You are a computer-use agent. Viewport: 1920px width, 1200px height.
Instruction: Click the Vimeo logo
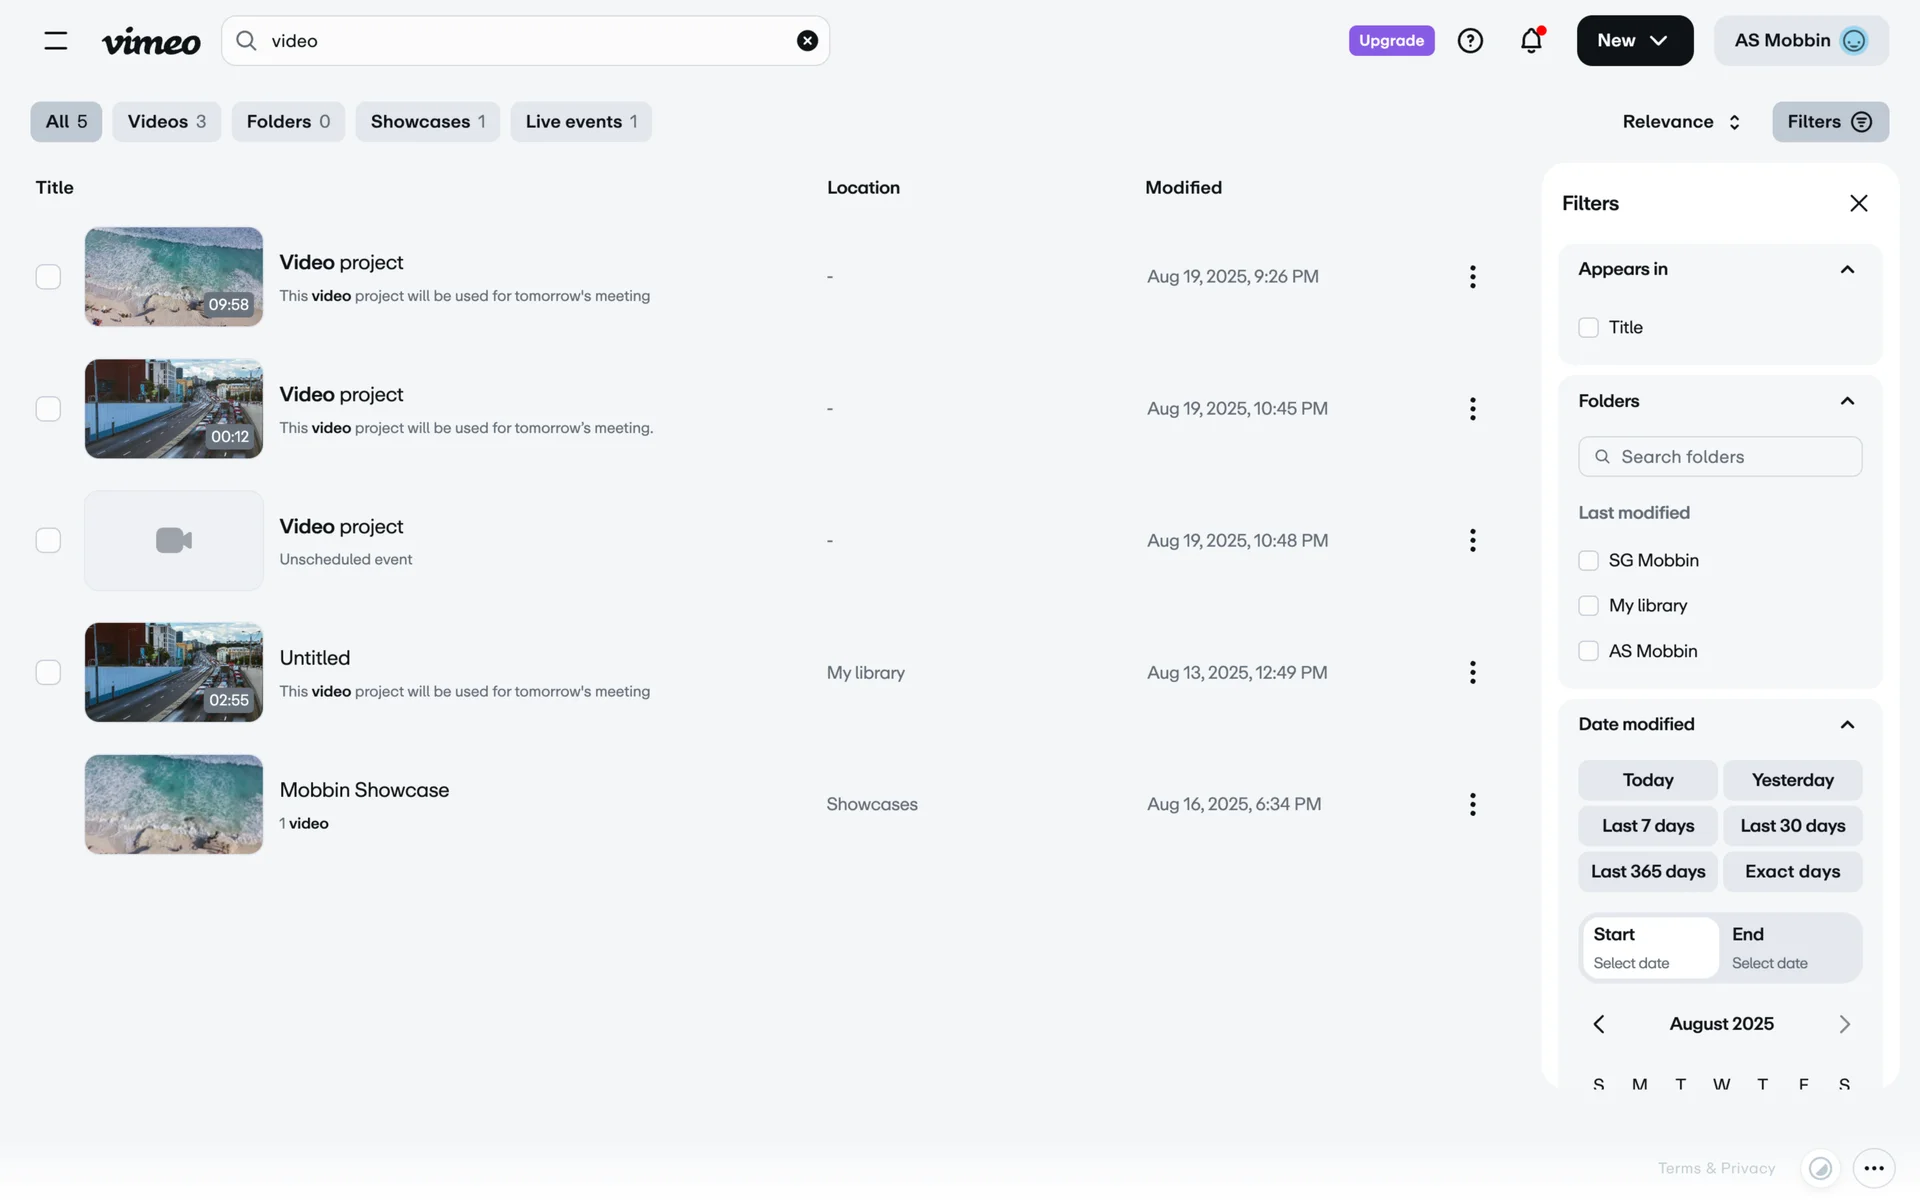point(151,41)
